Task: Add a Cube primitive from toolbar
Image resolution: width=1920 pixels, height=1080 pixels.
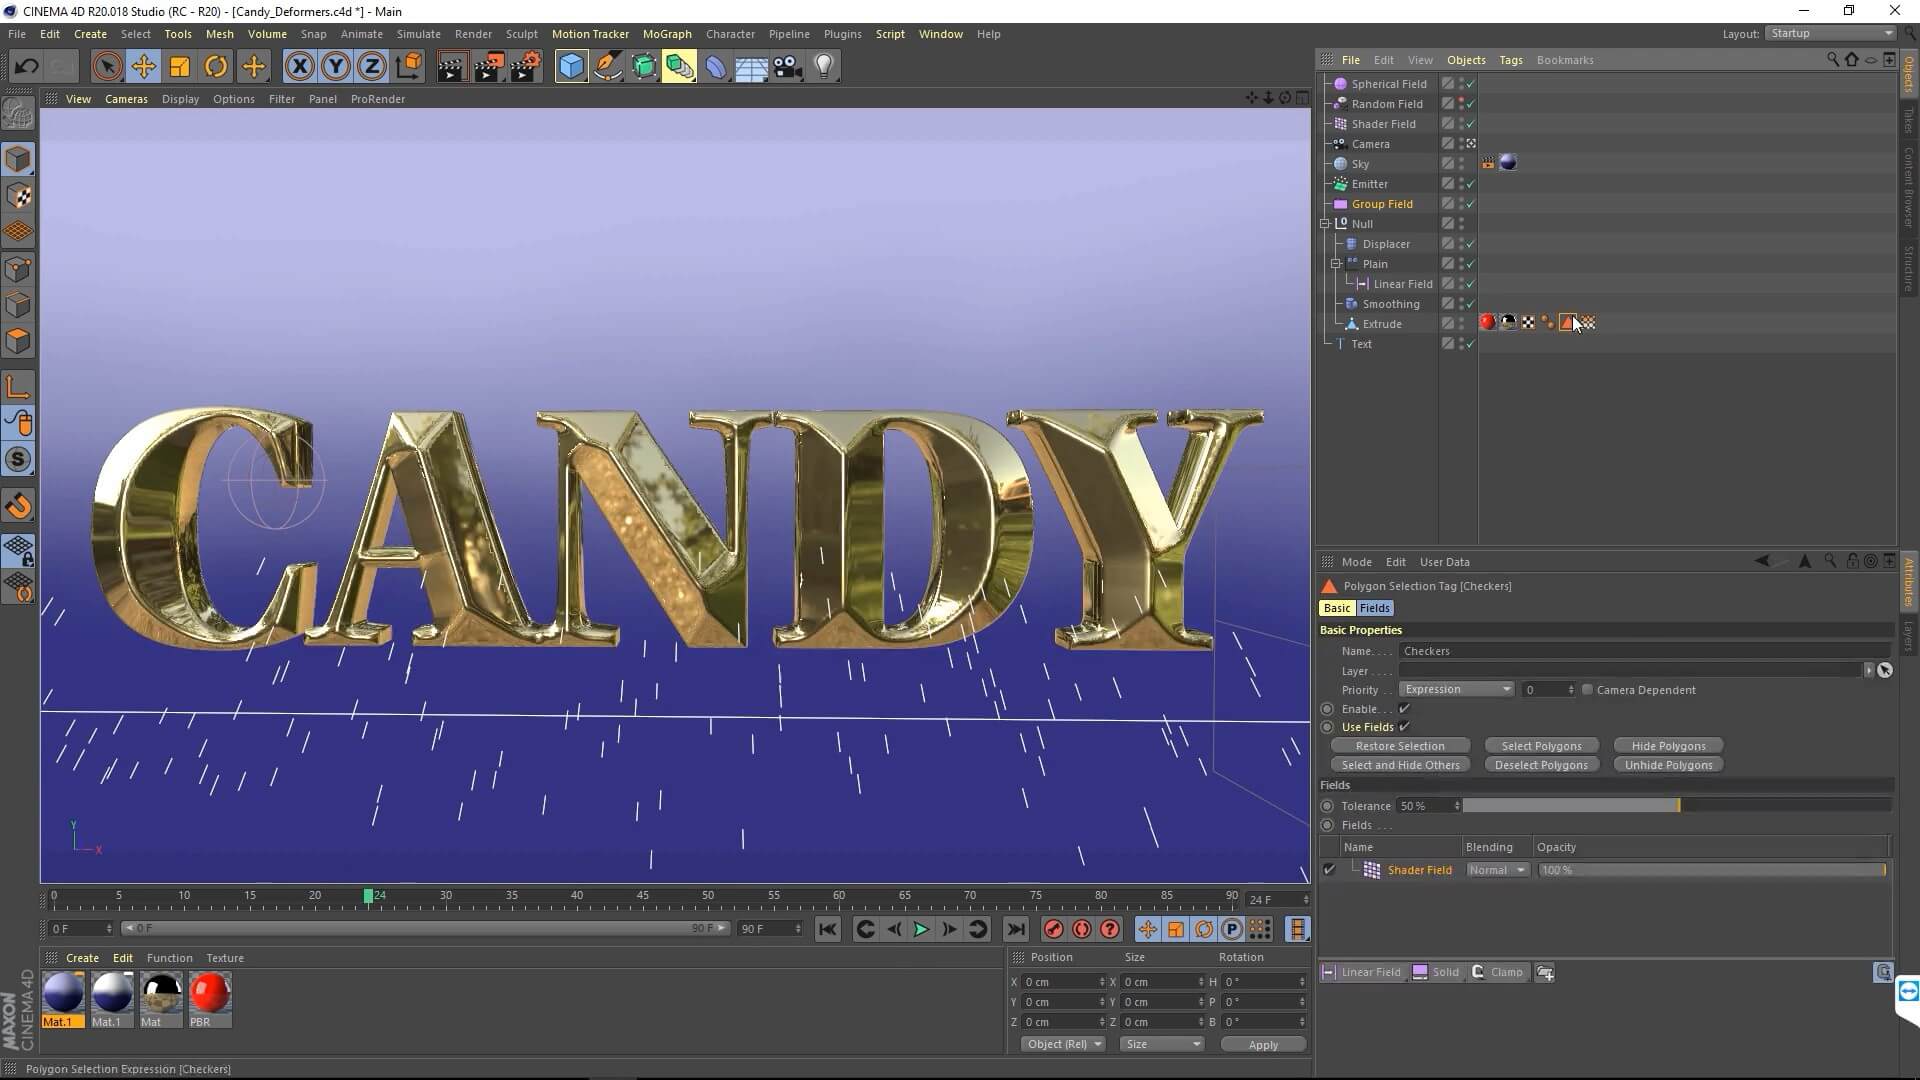Action: [x=571, y=67]
